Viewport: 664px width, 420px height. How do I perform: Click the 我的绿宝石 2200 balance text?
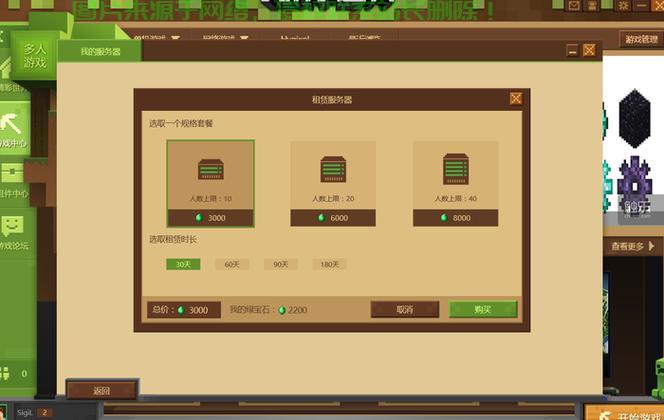268,310
